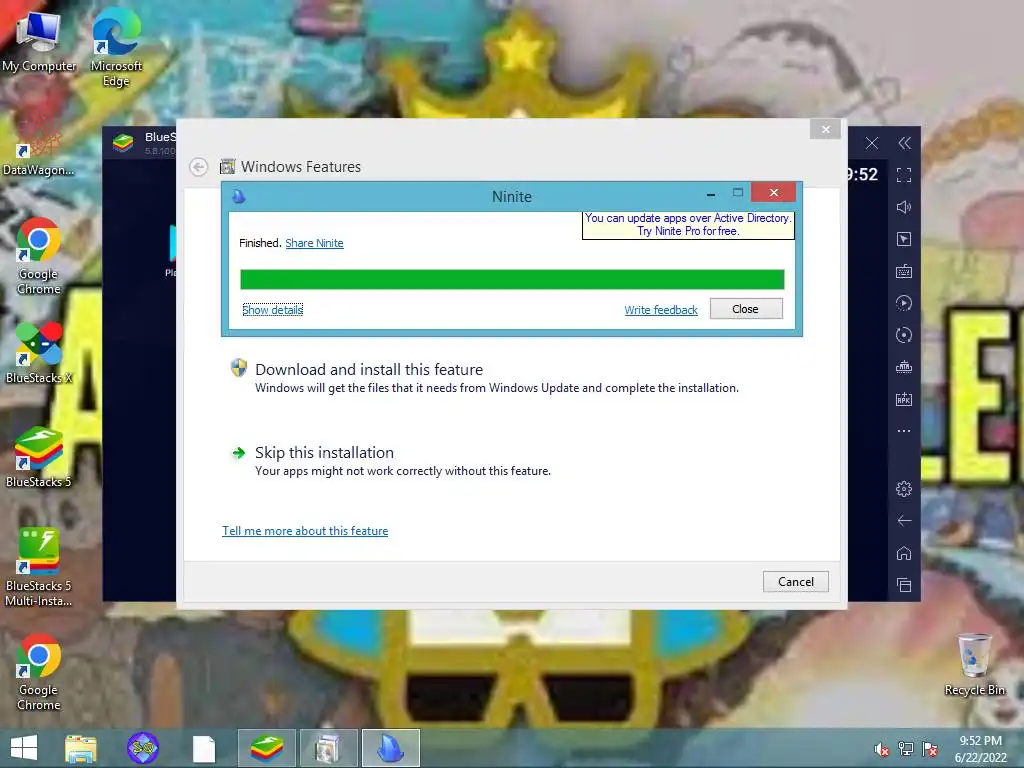This screenshot has width=1024, height=768.
Task: Click the Windows Start button
Action: (x=24, y=748)
